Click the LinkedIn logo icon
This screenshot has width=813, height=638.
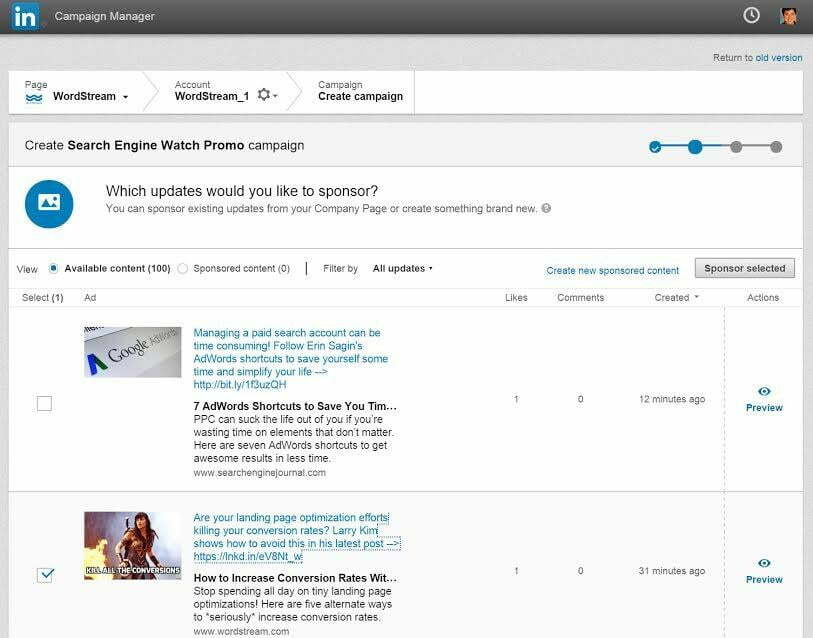tap(27, 16)
